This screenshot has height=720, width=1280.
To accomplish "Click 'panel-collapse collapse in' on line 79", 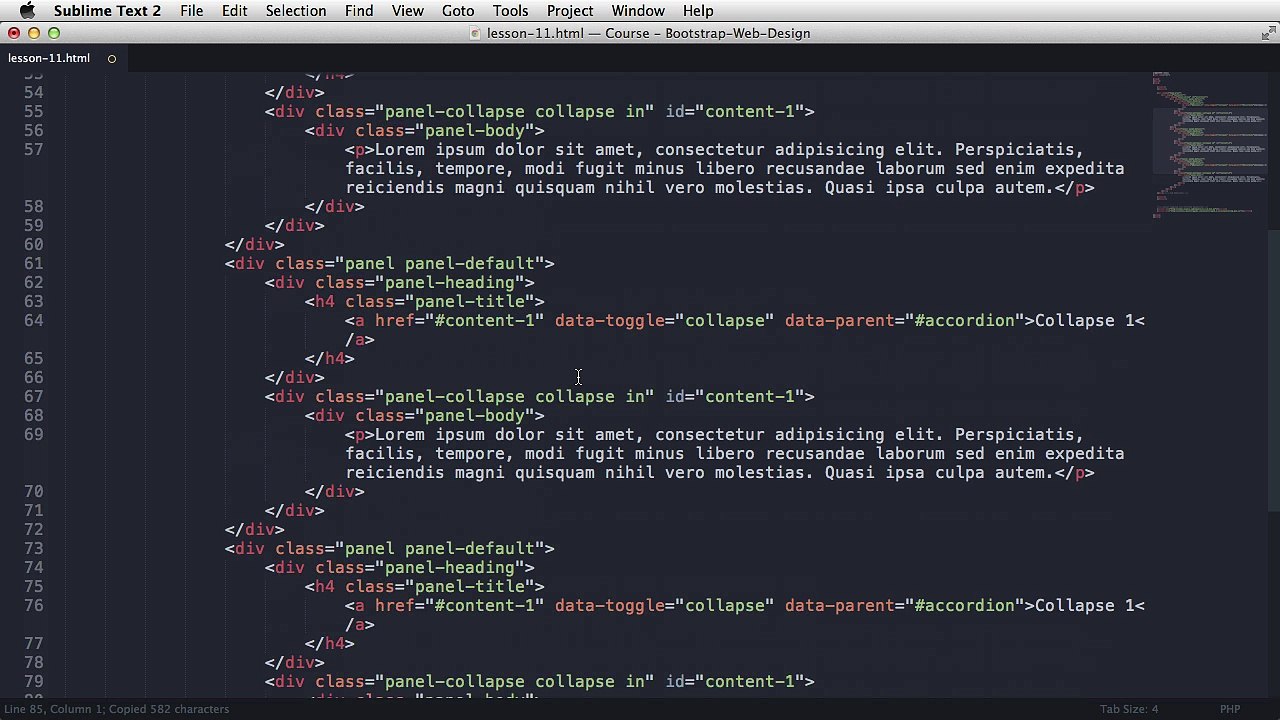I will [514, 682].
